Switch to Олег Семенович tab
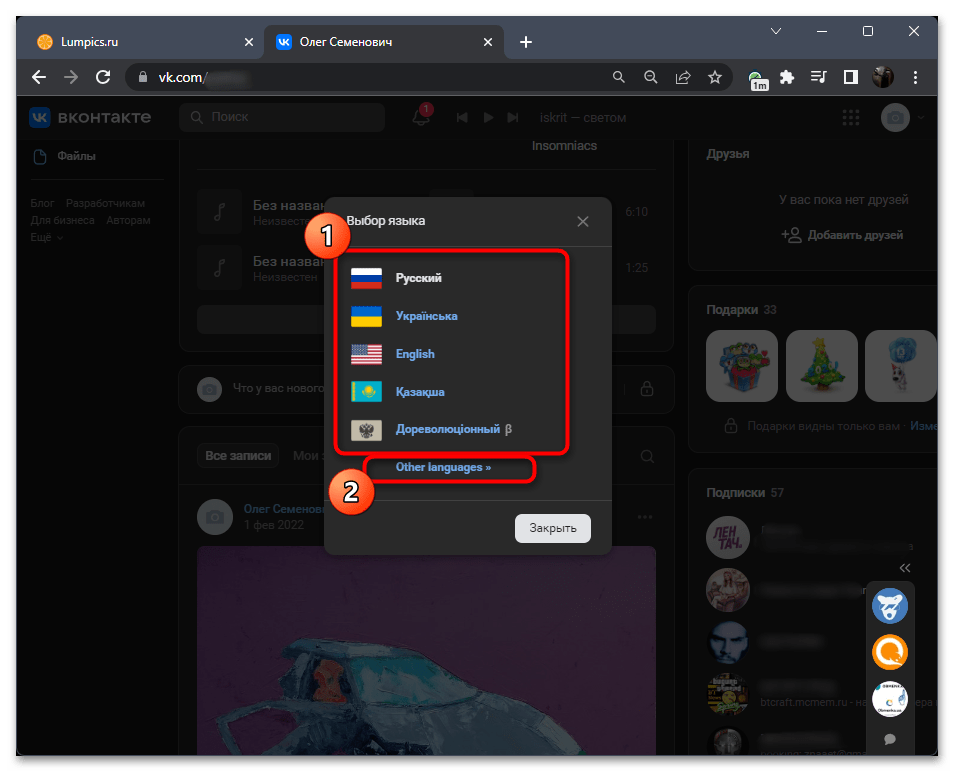The height and width of the screenshot is (772, 954). coord(383,42)
